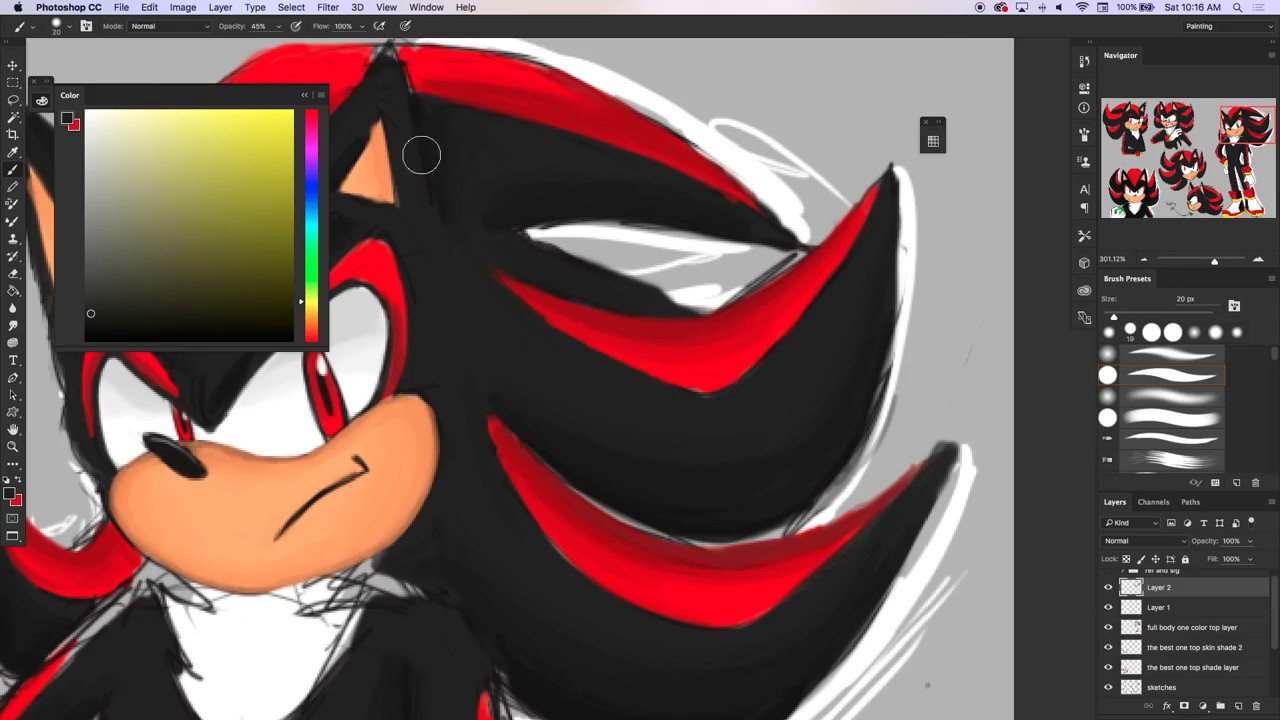Open the Info panel icon
Image resolution: width=1280 pixels, height=720 pixels.
click(1085, 108)
